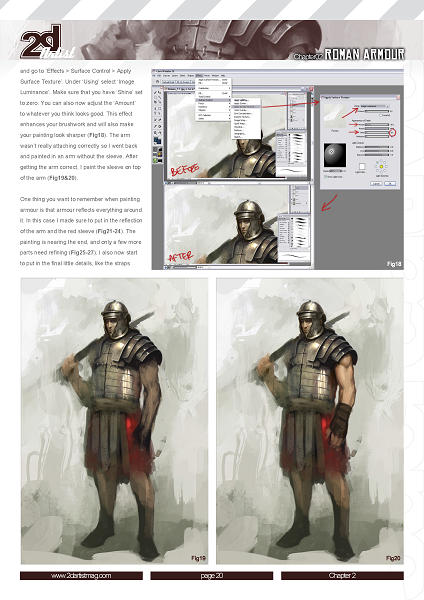This screenshot has height=600, width=424.
Task: Click the Light Color white swatch
Action: (362, 166)
